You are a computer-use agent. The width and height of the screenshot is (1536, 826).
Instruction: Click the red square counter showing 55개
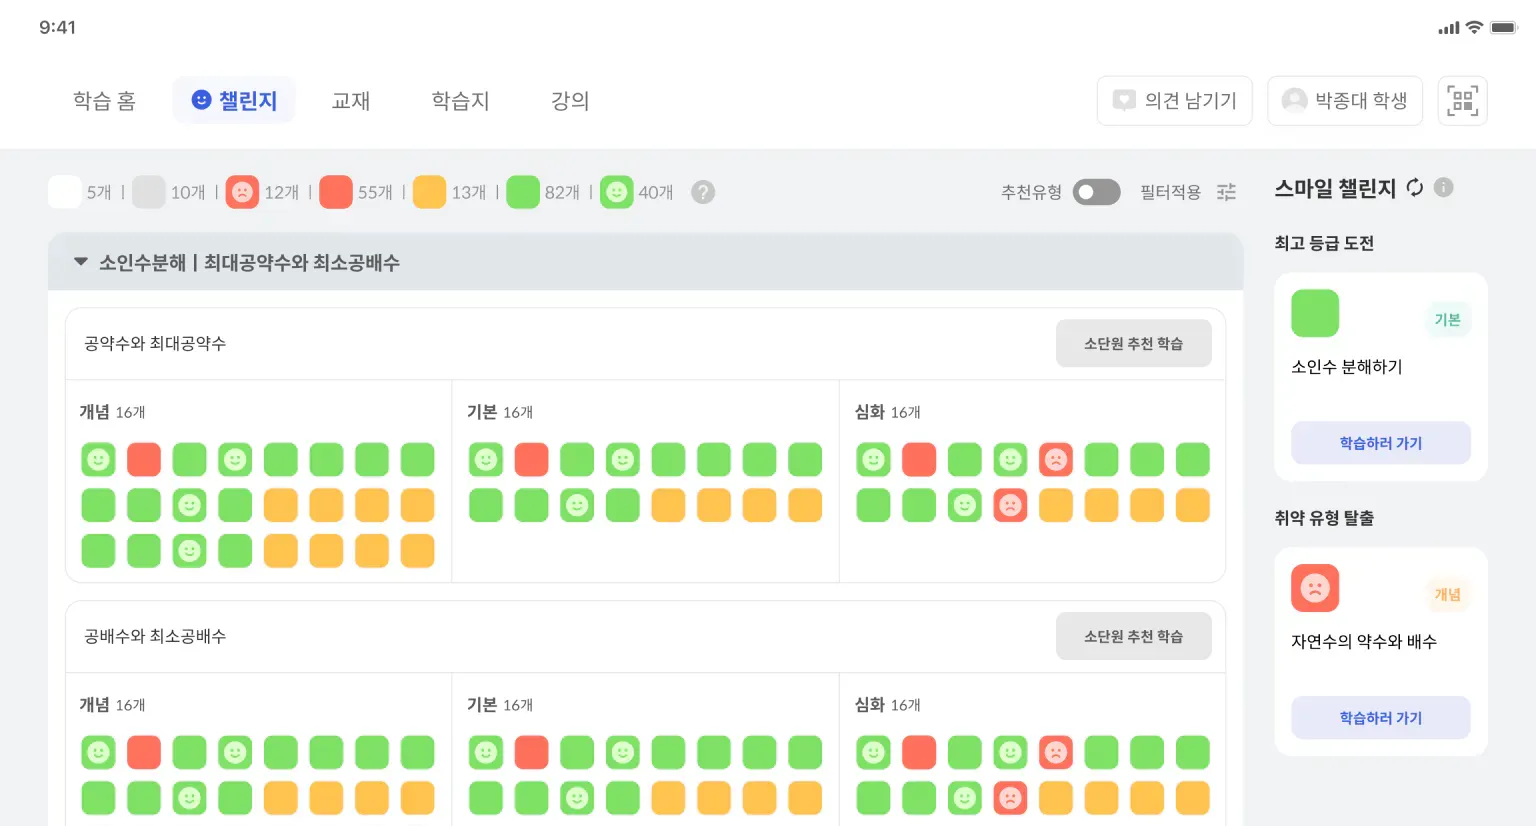tap(336, 191)
